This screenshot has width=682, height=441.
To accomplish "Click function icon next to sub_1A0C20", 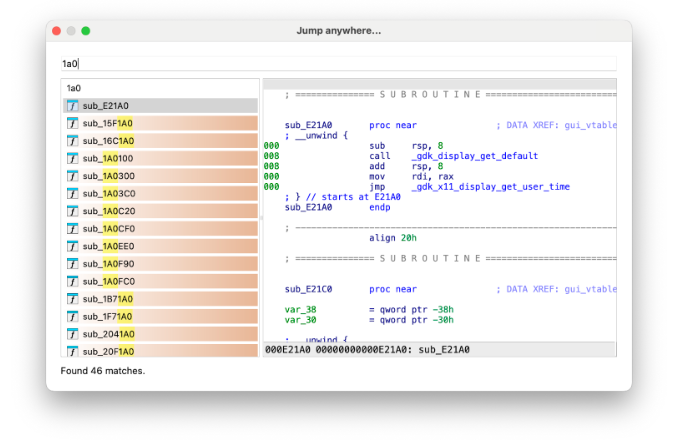I will [73, 211].
